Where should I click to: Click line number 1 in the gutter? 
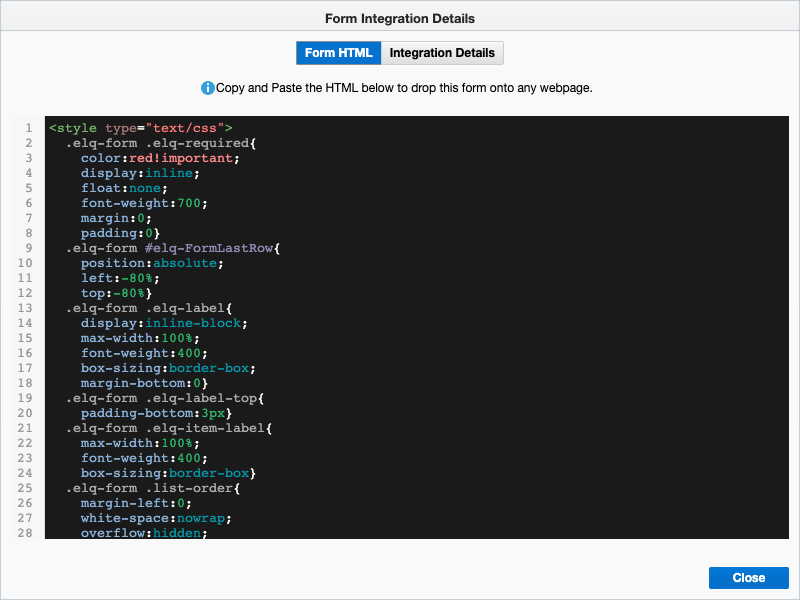point(28,128)
